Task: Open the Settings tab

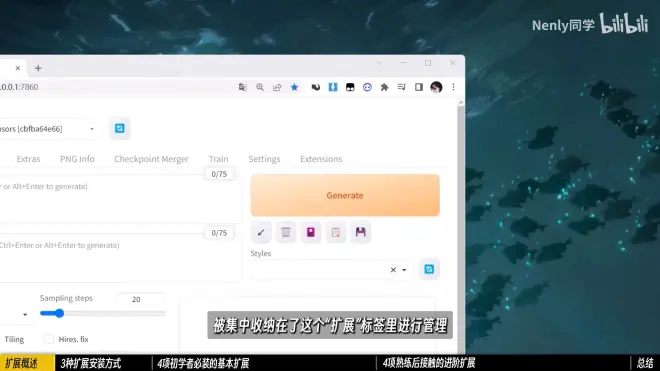Action: 264,159
